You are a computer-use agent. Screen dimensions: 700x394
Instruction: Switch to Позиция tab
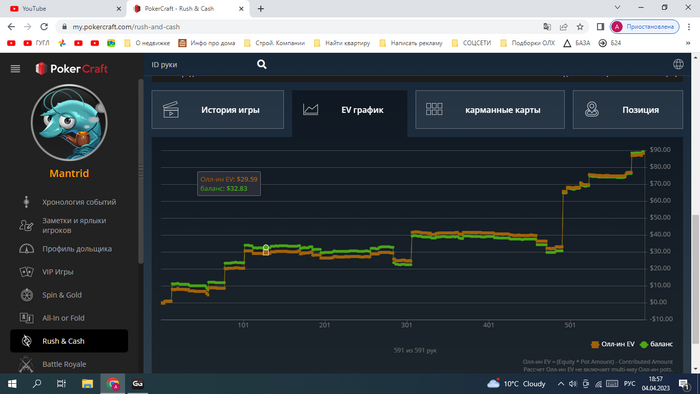(628, 110)
